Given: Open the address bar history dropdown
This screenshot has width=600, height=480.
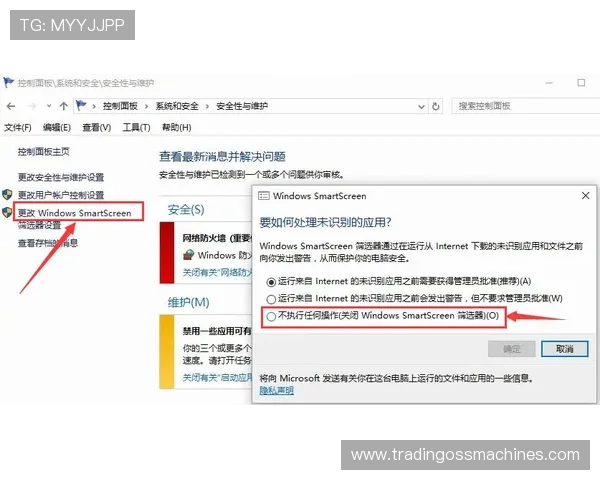Looking at the screenshot, I should click(x=421, y=107).
